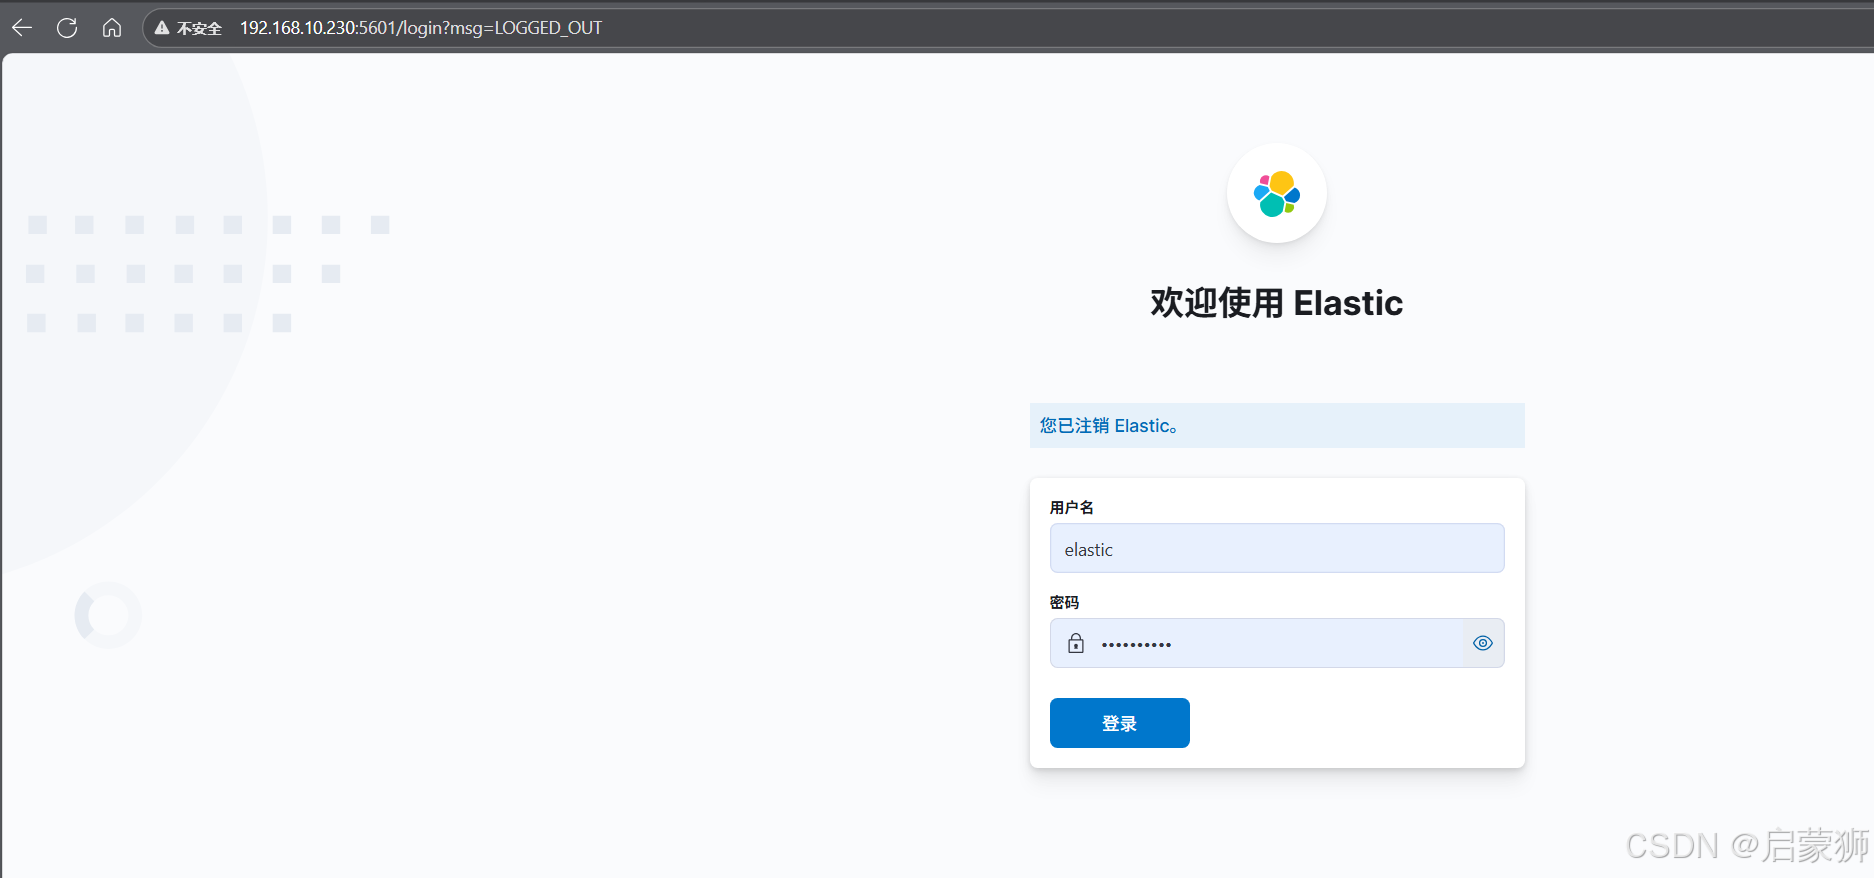This screenshot has height=878, width=1874.
Task: Reload the page with the refresh icon
Action: click(x=67, y=28)
